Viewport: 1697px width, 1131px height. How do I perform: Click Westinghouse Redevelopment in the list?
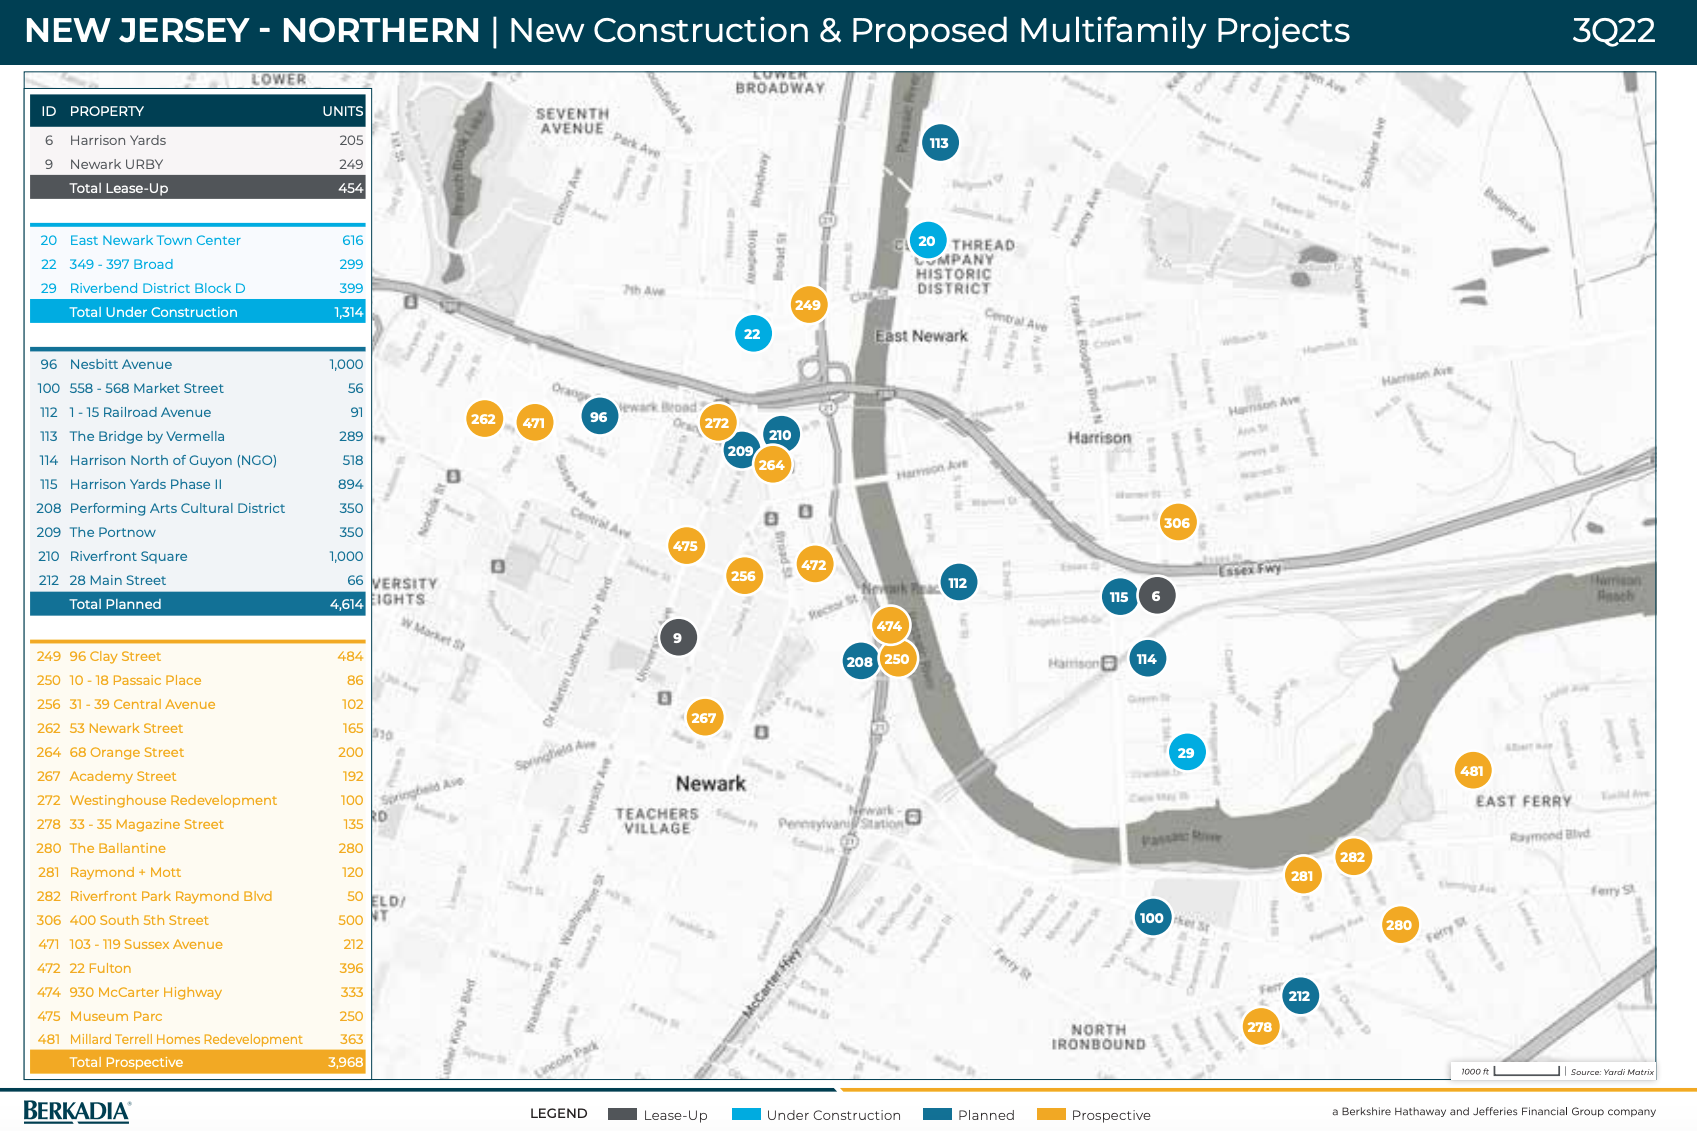coord(173,800)
